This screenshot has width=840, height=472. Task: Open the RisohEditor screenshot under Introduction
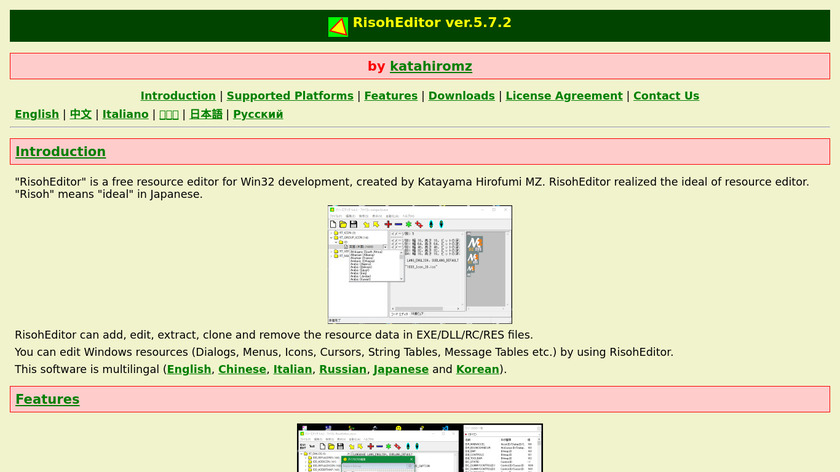click(419, 264)
